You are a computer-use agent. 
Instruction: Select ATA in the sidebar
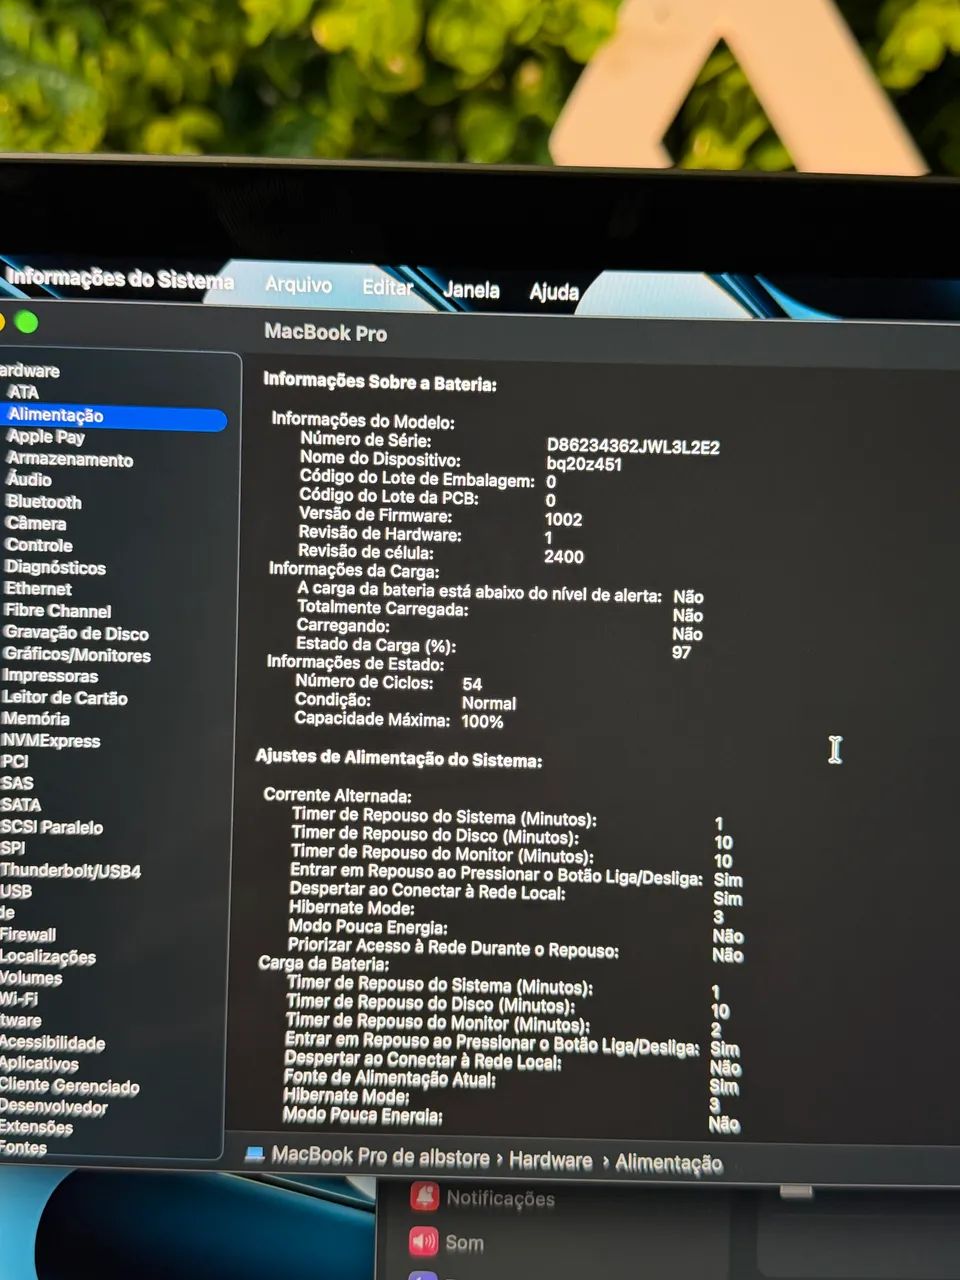click(23, 392)
